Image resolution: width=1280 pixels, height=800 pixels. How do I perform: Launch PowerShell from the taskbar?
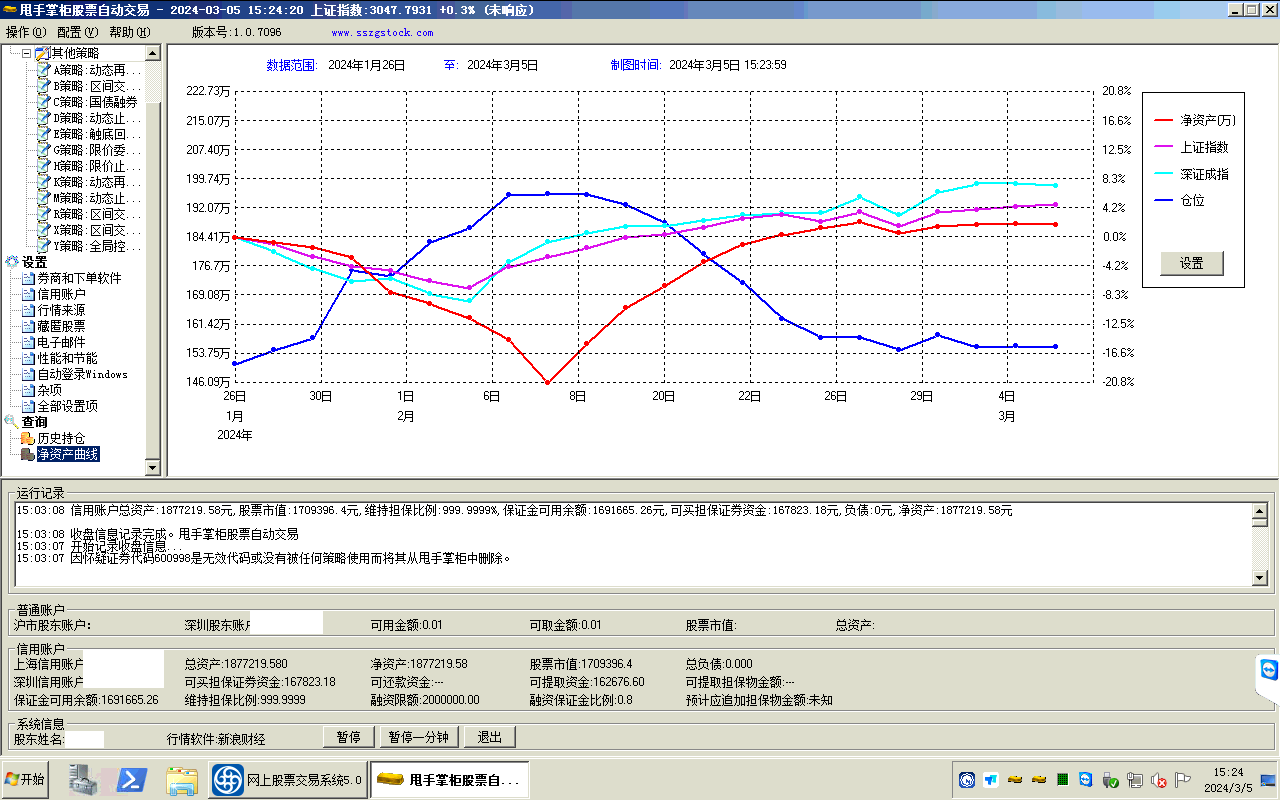133,779
